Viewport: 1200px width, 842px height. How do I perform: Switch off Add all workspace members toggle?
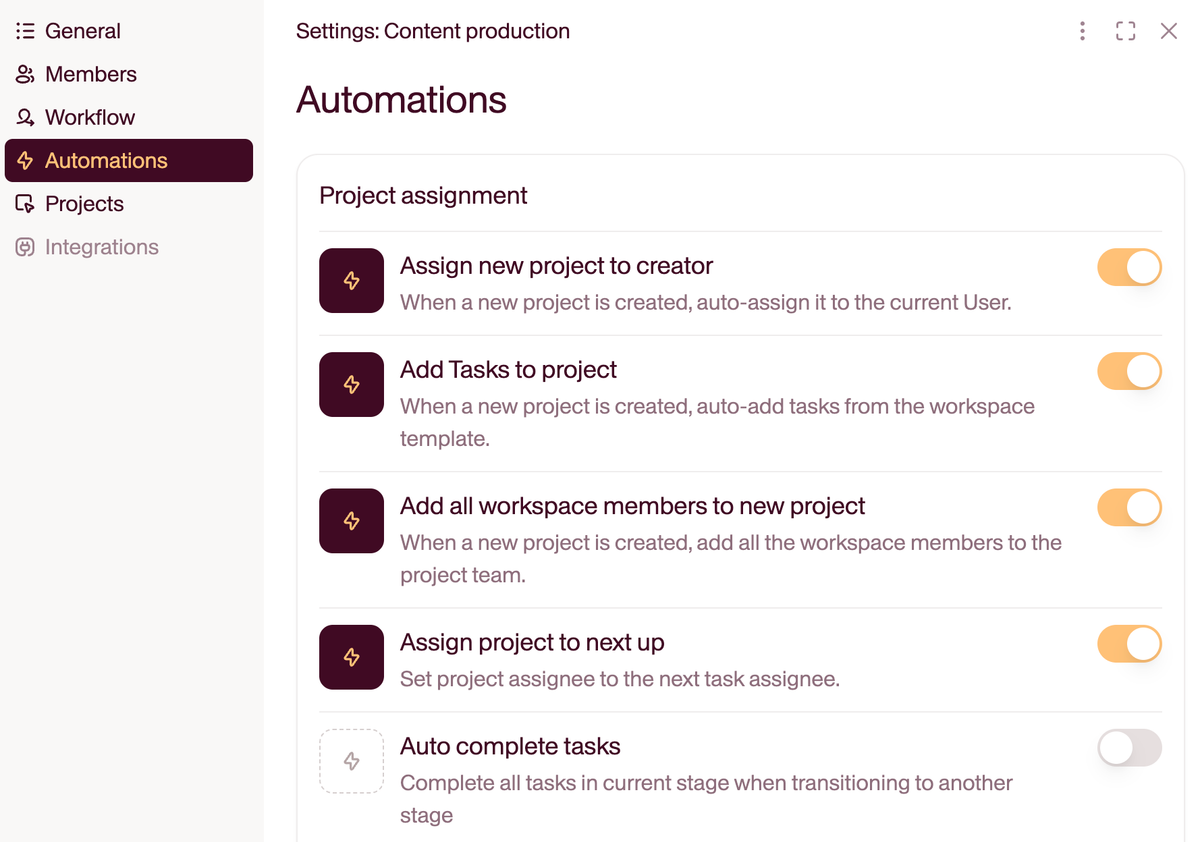pyautogui.click(x=1129, y=508)
